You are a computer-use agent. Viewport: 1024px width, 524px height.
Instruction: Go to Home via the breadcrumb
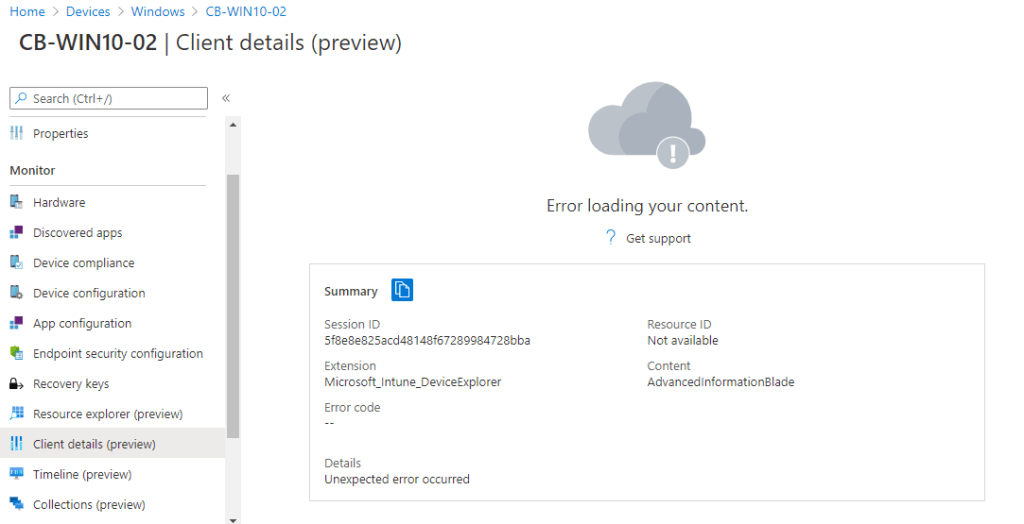(27, 12)
